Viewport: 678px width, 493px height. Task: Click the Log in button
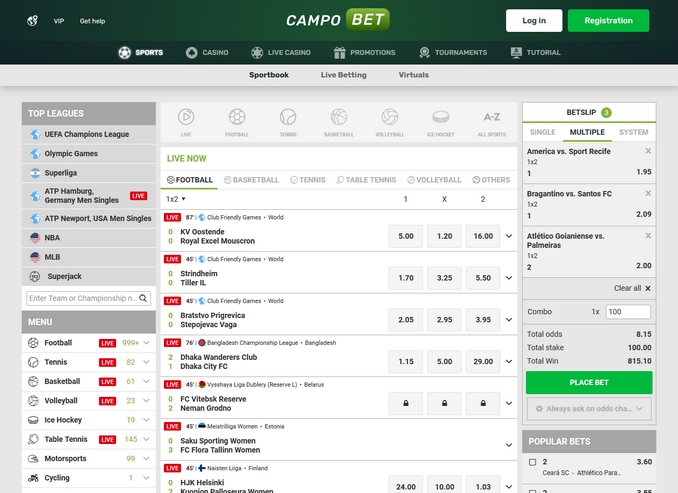pos(534,21)
